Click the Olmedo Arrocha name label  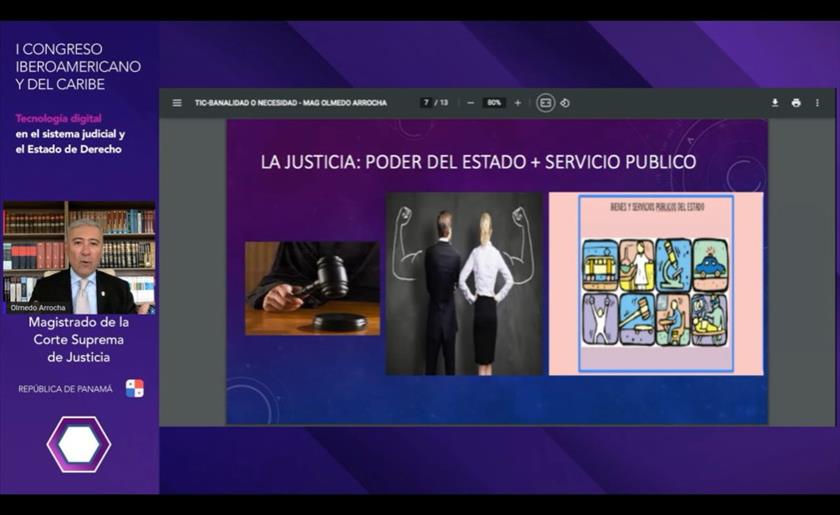38,308
